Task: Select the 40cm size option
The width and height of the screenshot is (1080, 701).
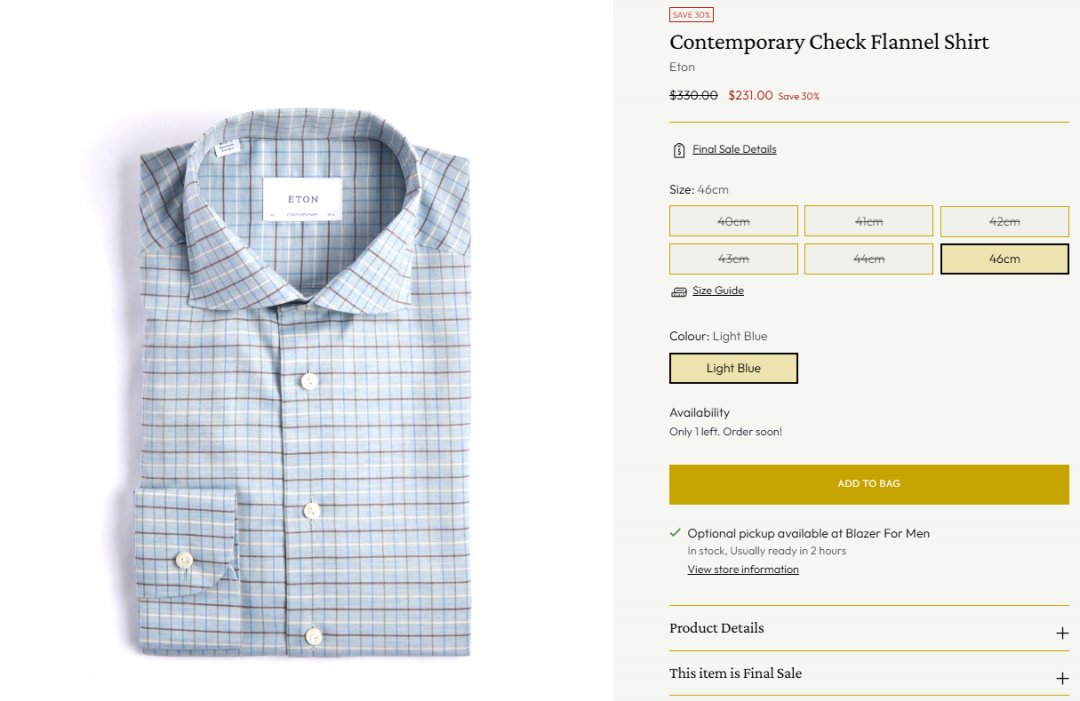Action: click(733, 221)
